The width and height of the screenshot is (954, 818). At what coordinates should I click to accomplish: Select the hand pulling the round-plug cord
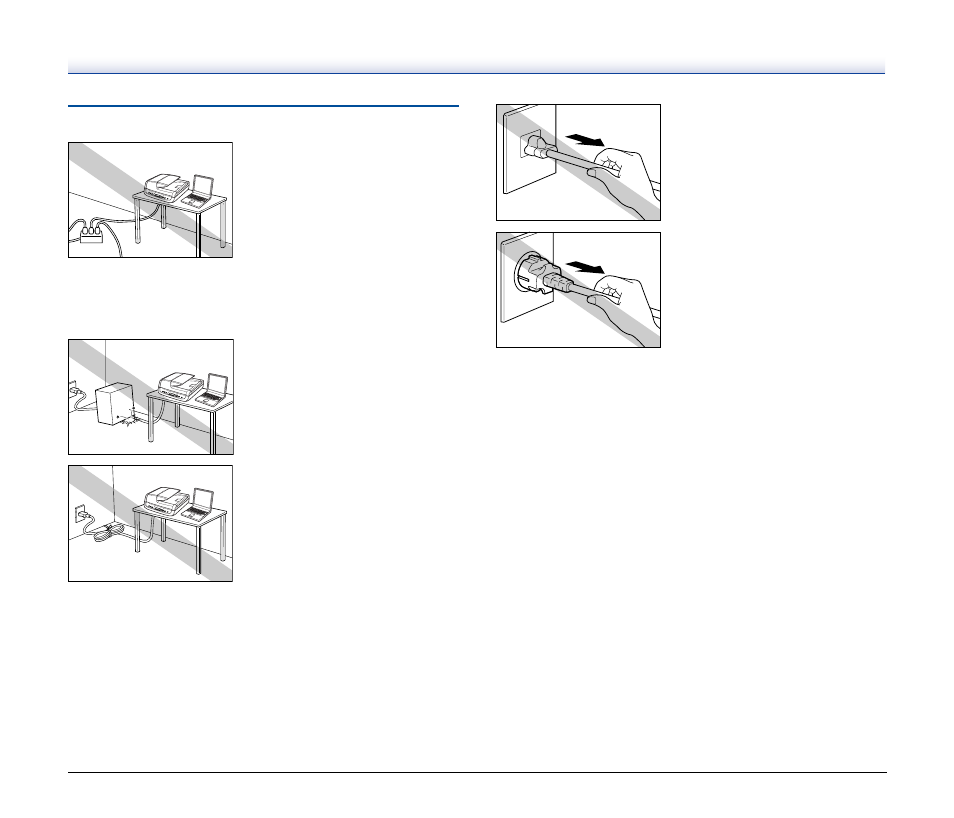625,307
